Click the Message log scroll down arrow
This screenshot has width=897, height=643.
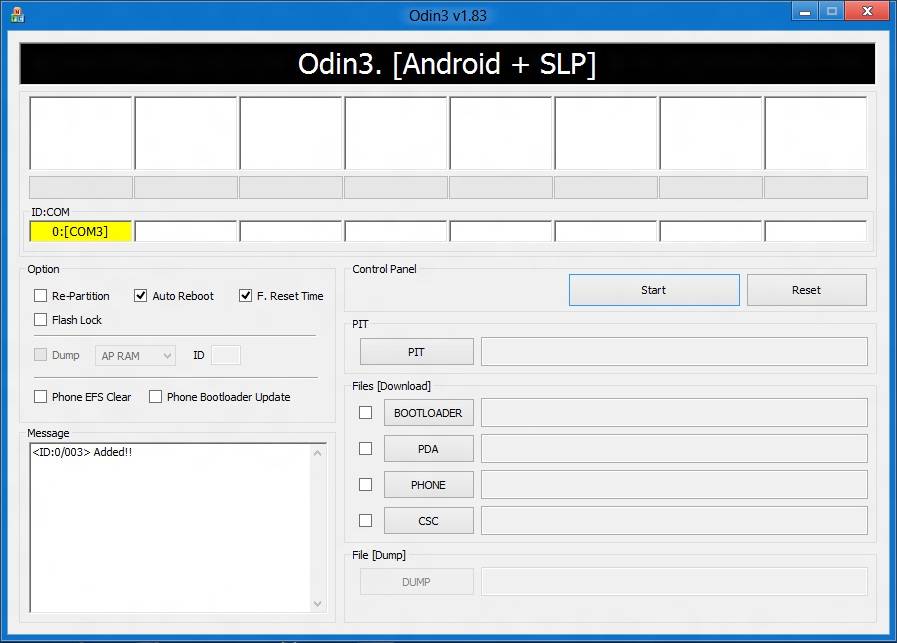click(x=318, y=604)
